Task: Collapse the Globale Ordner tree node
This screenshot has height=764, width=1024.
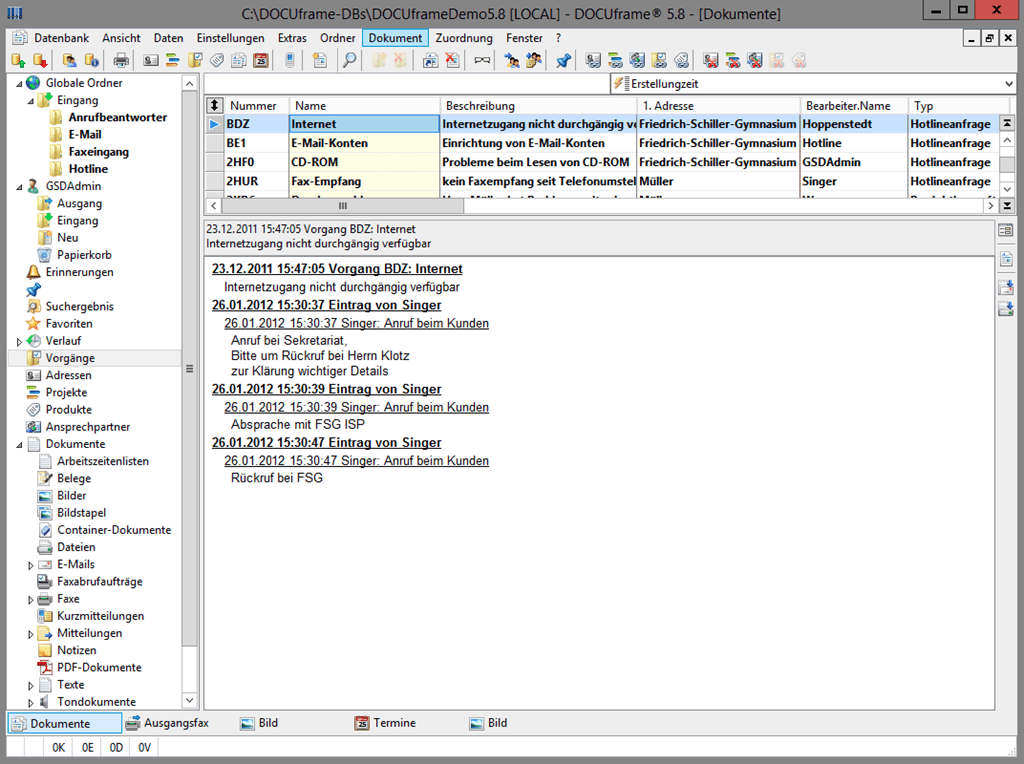Action: pos(19,83)
